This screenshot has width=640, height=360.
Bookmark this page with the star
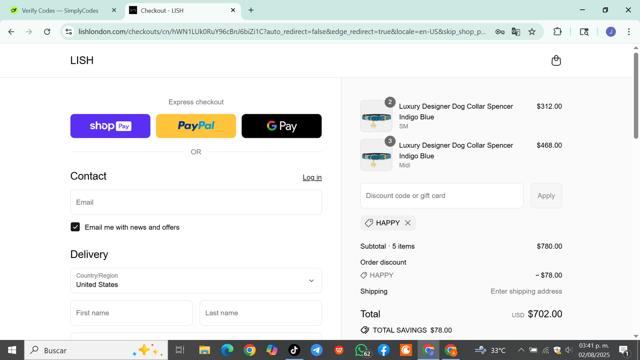(x=532, y=31)
